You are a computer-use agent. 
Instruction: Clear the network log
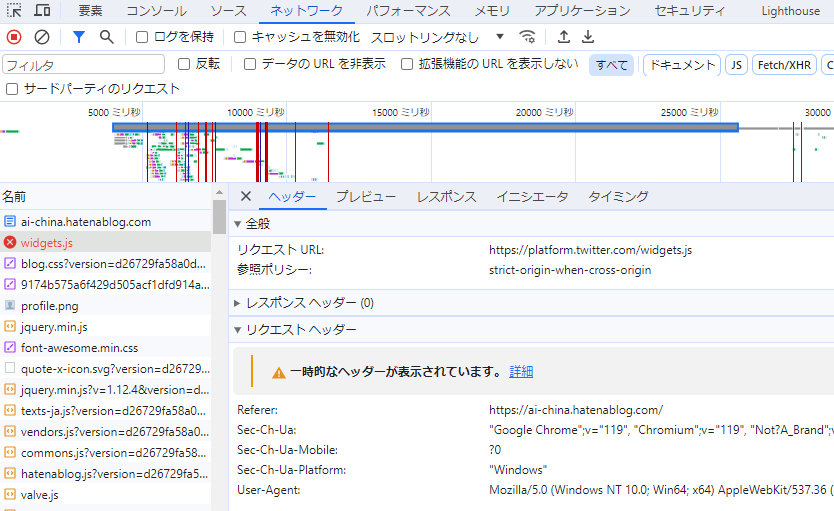click(x=41, y=37)
